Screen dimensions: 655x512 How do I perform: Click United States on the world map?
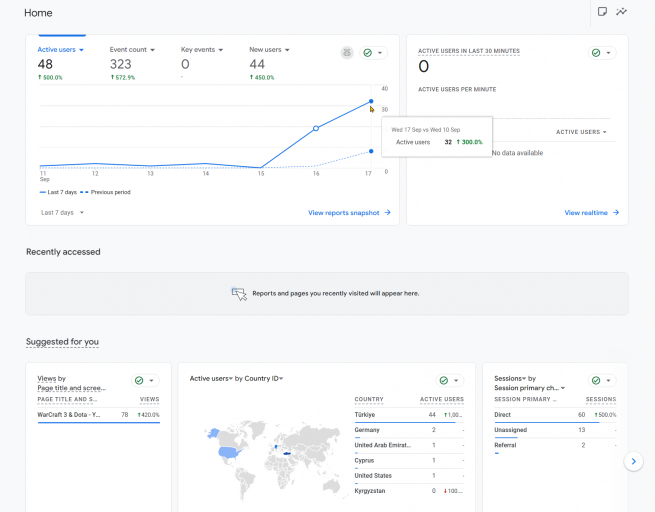point(230,452)
